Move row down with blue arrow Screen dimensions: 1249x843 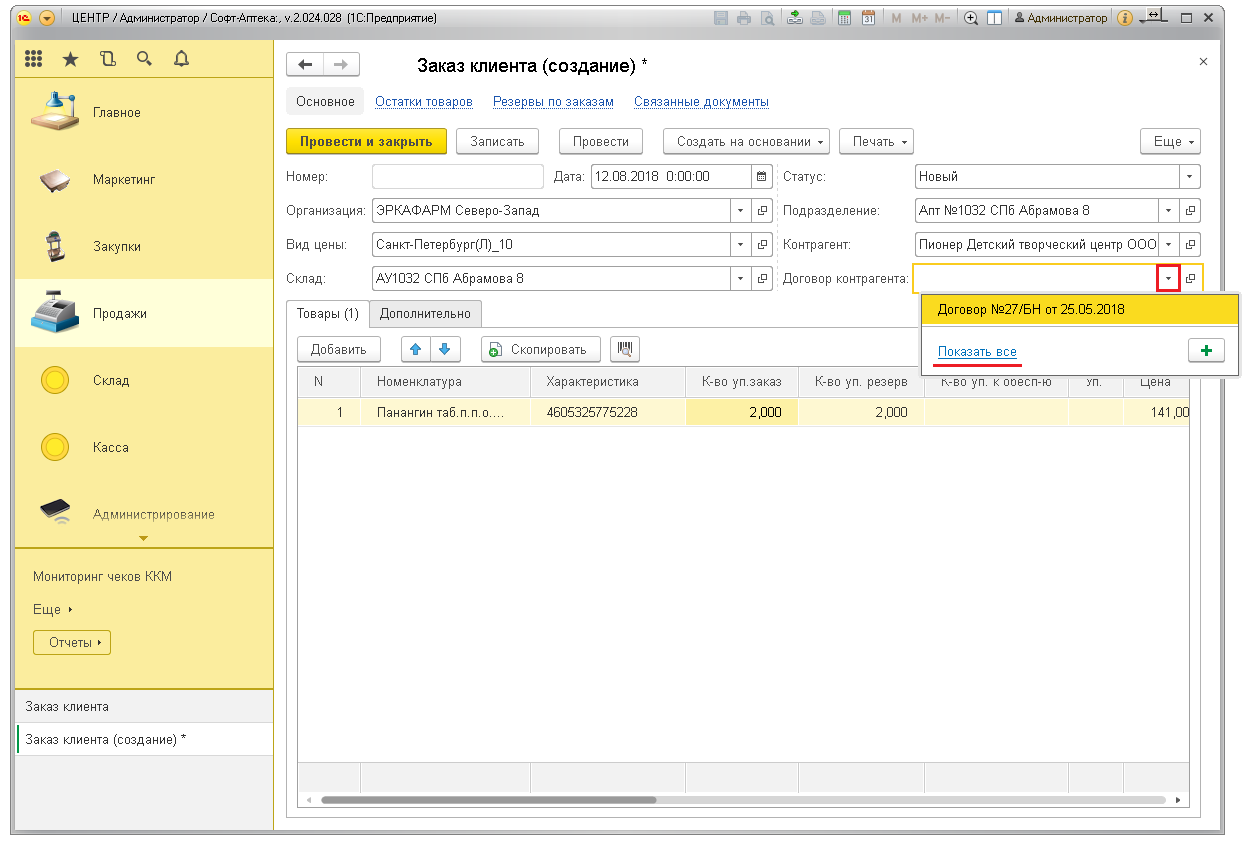point(444,349)
